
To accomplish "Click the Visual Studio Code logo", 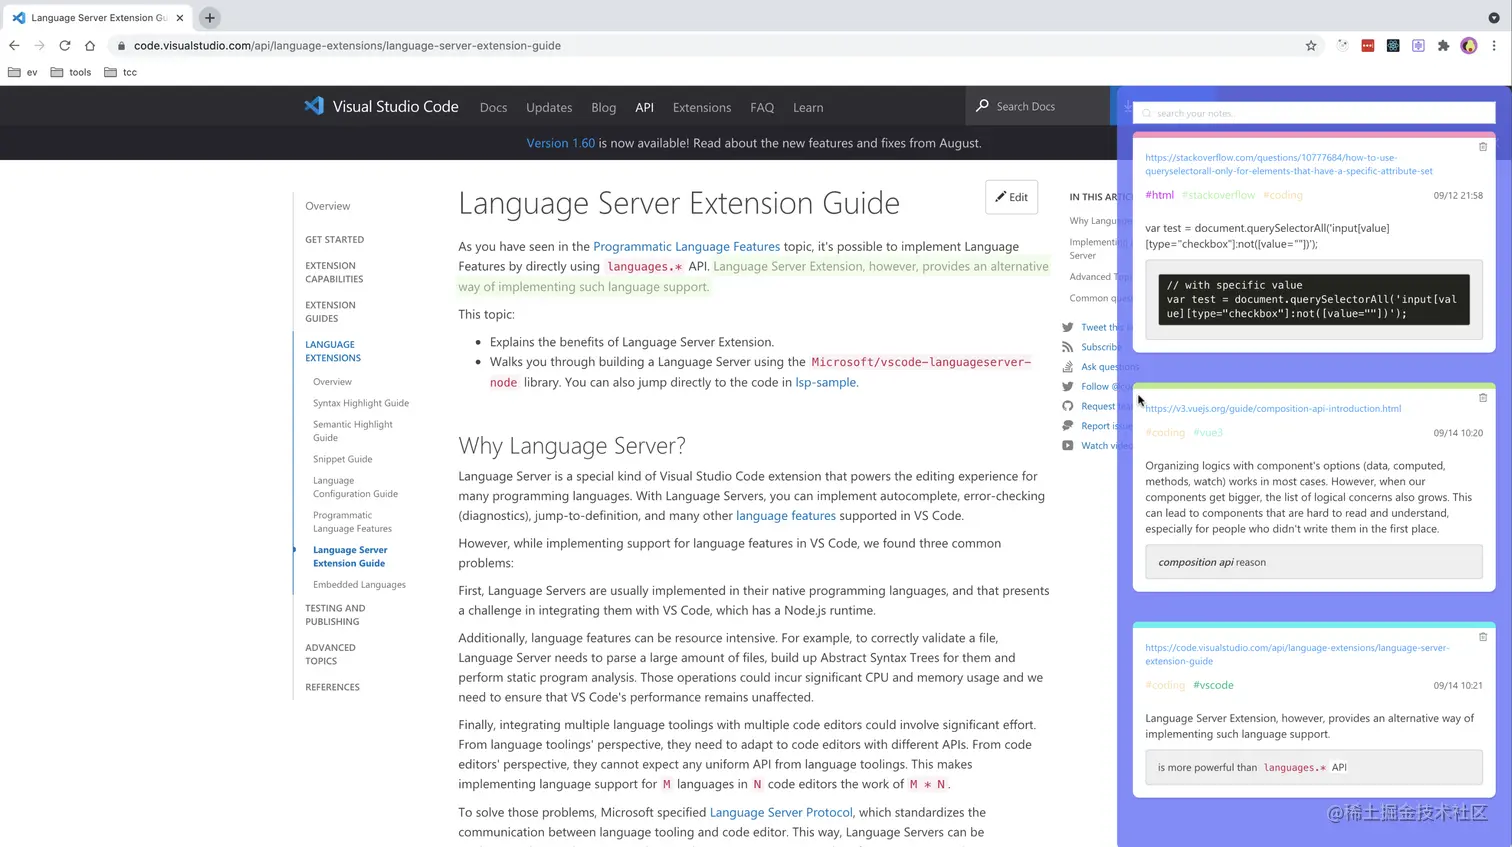I will tap(381, 106).
